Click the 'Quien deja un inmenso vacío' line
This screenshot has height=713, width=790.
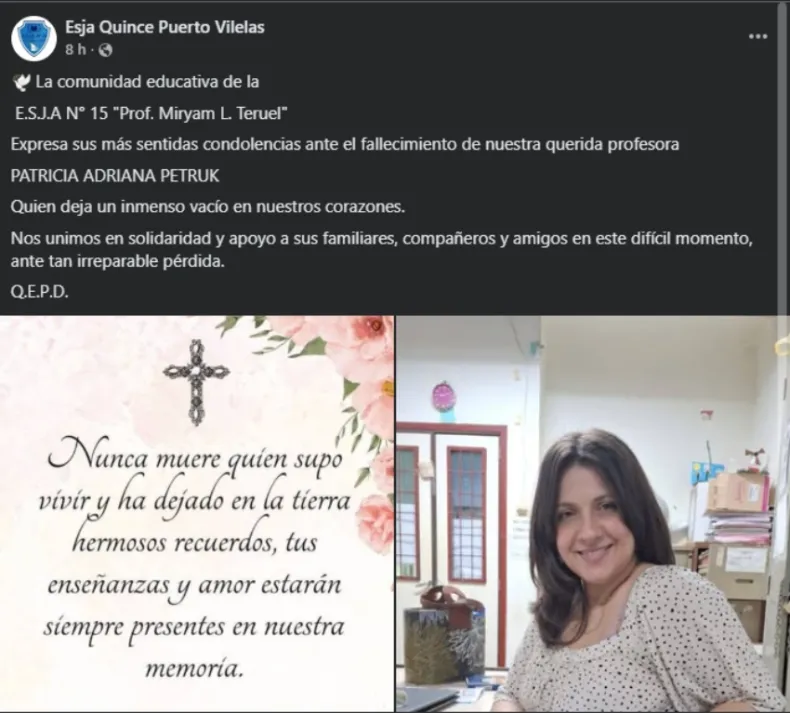point(208,207)
